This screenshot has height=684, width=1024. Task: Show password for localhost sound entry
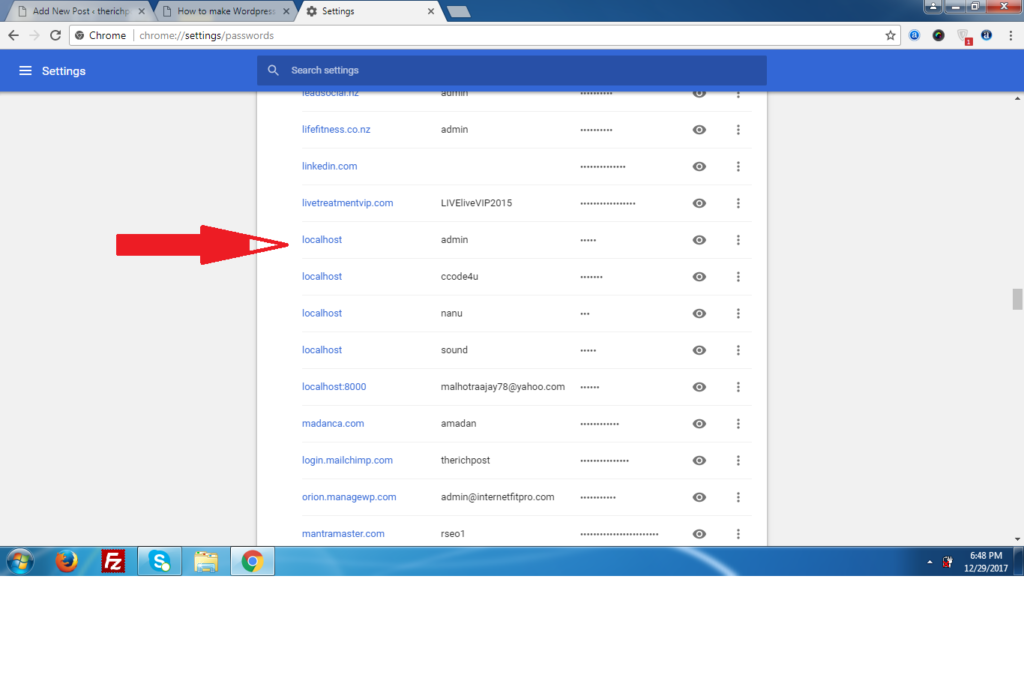699,350
